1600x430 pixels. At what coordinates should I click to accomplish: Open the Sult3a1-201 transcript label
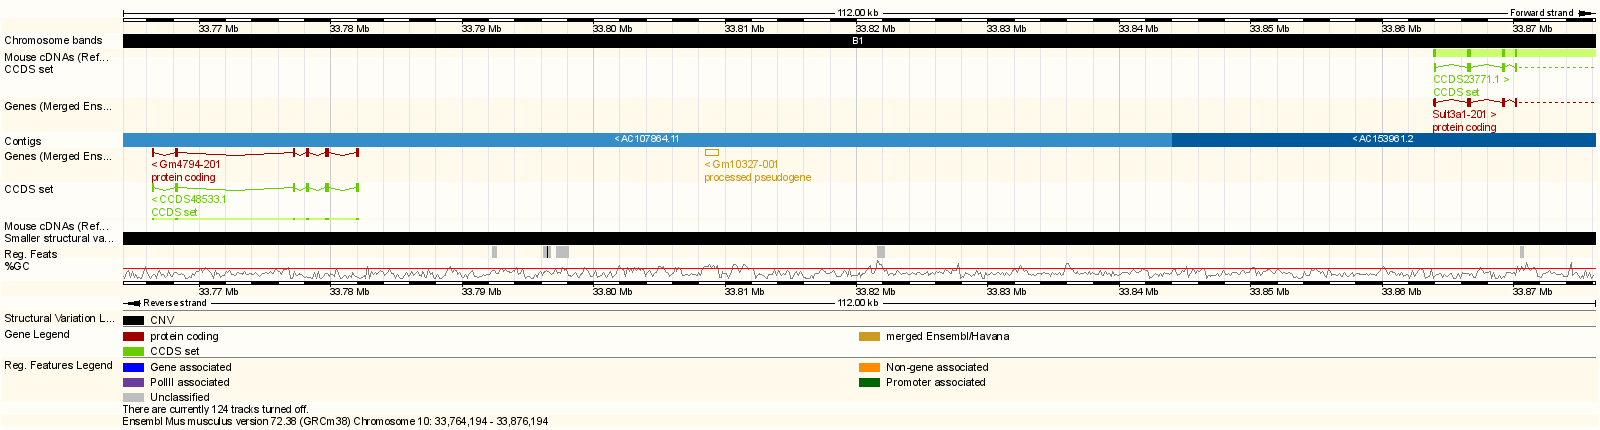pos(1464,114)
